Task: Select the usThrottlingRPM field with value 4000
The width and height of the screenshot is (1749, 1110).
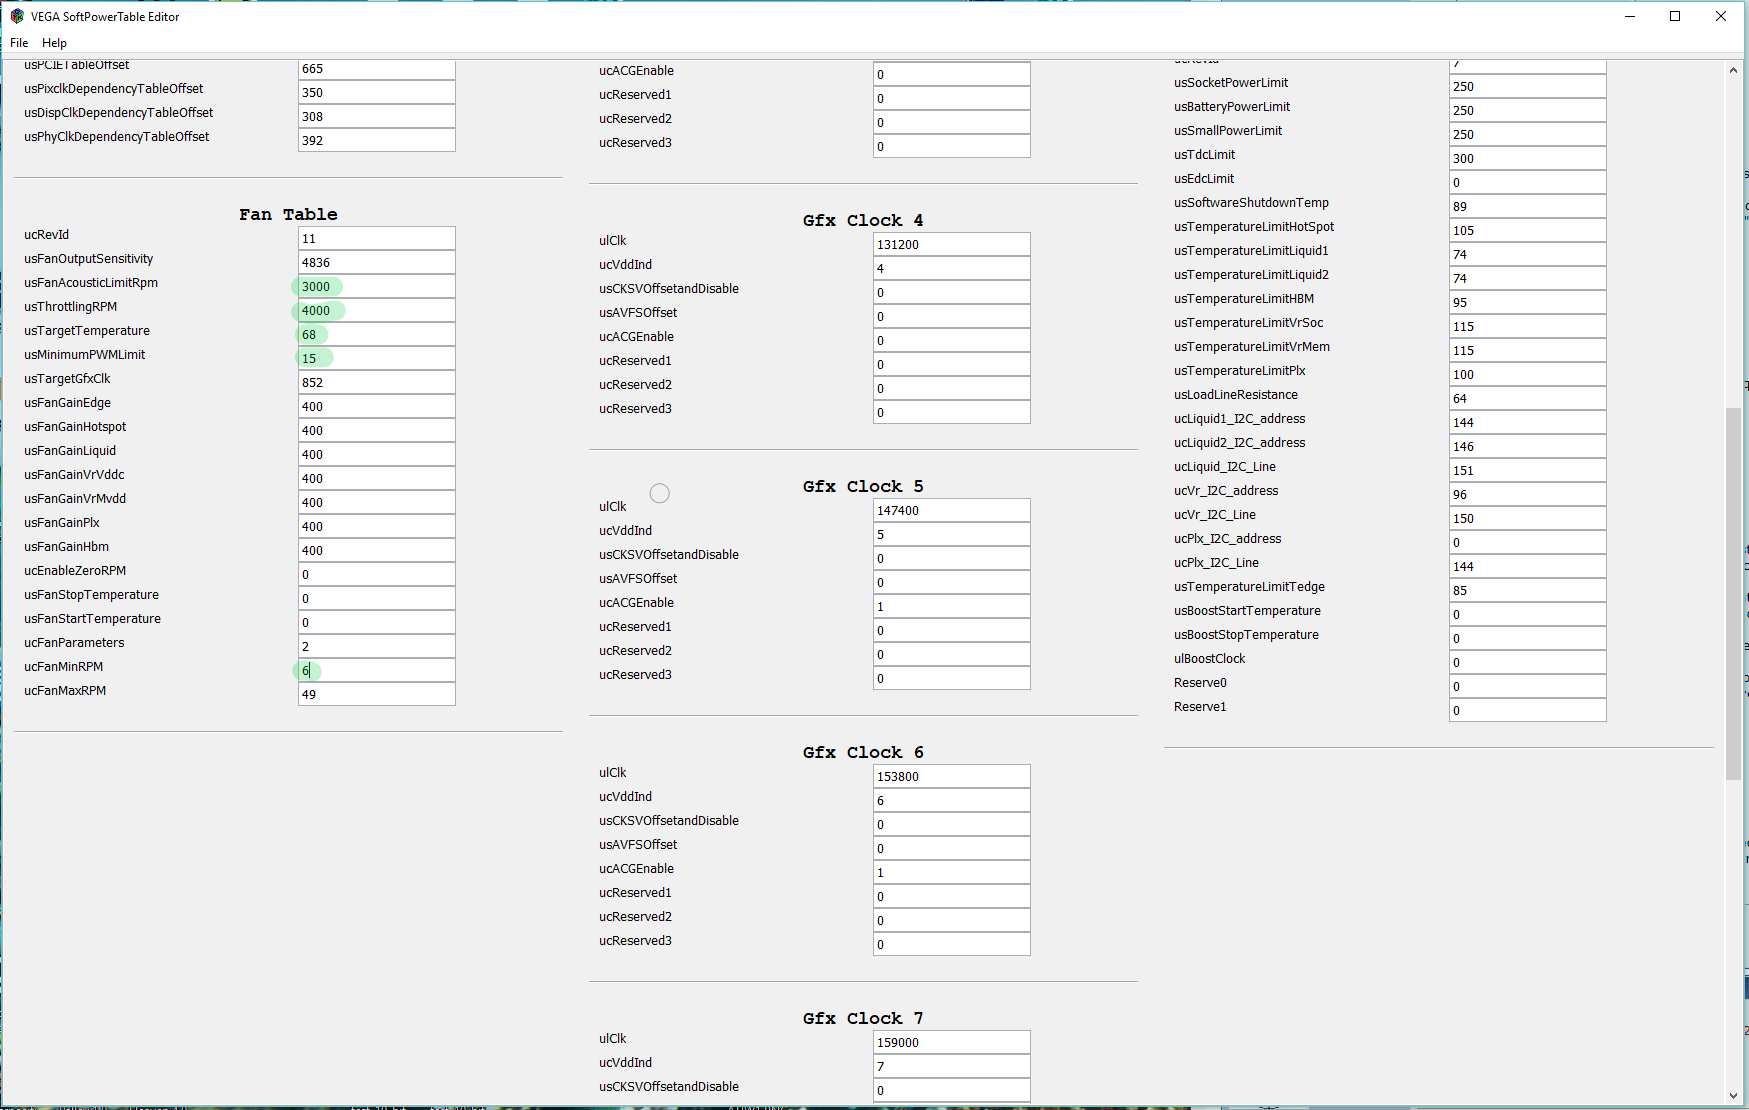Action: (377, 310)
